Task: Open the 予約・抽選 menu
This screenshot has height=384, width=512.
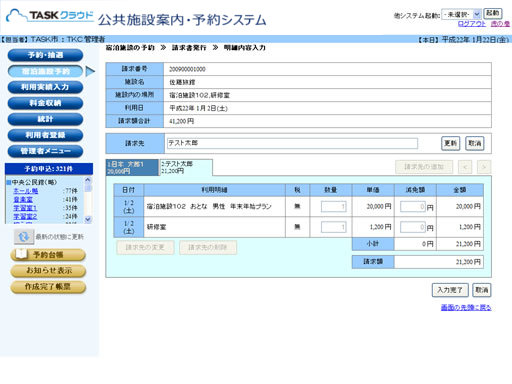Action: (45, 55)
